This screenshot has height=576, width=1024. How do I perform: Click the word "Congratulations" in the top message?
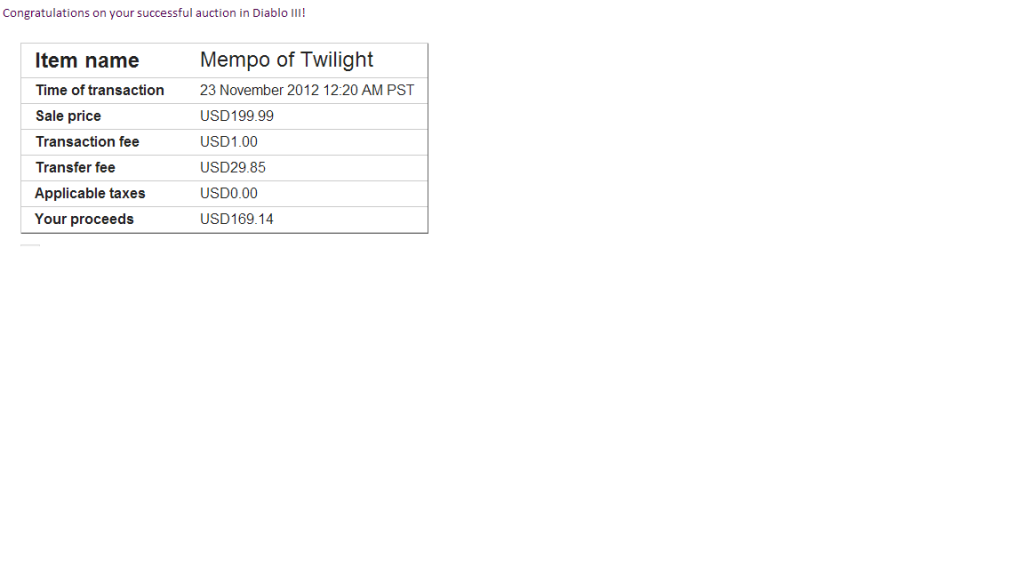44,13
